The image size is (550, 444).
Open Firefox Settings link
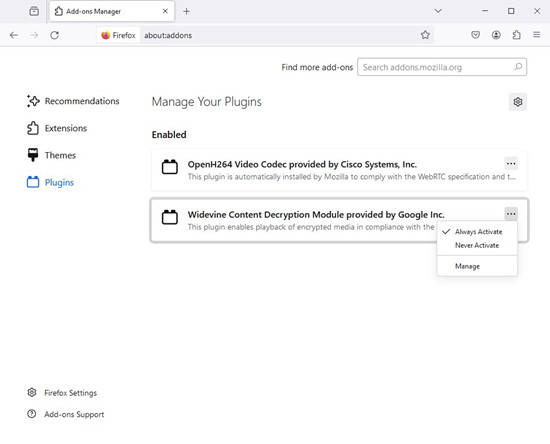[x=62, y=393]
